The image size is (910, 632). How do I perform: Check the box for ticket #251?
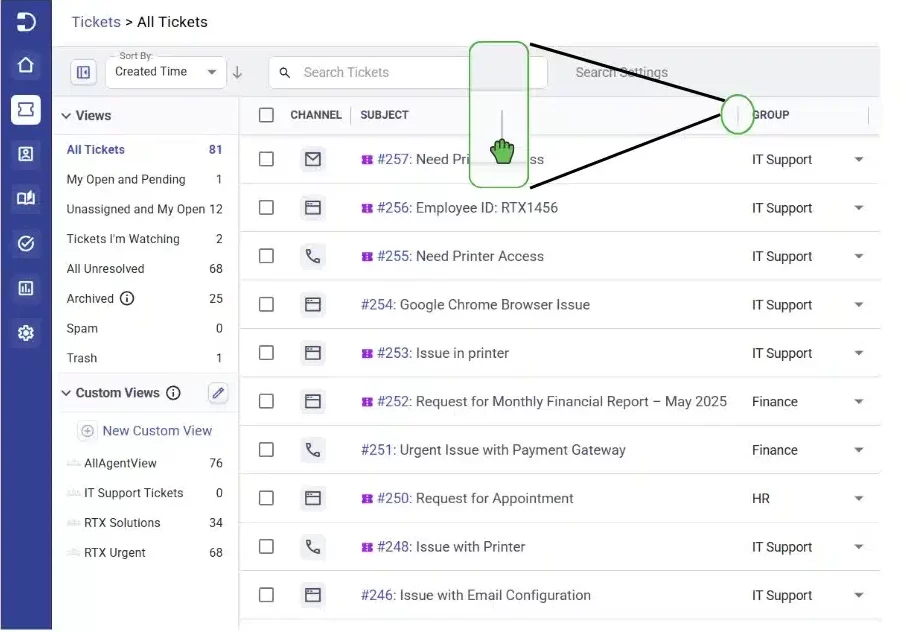pyautogui.click(x=266, y=450)
